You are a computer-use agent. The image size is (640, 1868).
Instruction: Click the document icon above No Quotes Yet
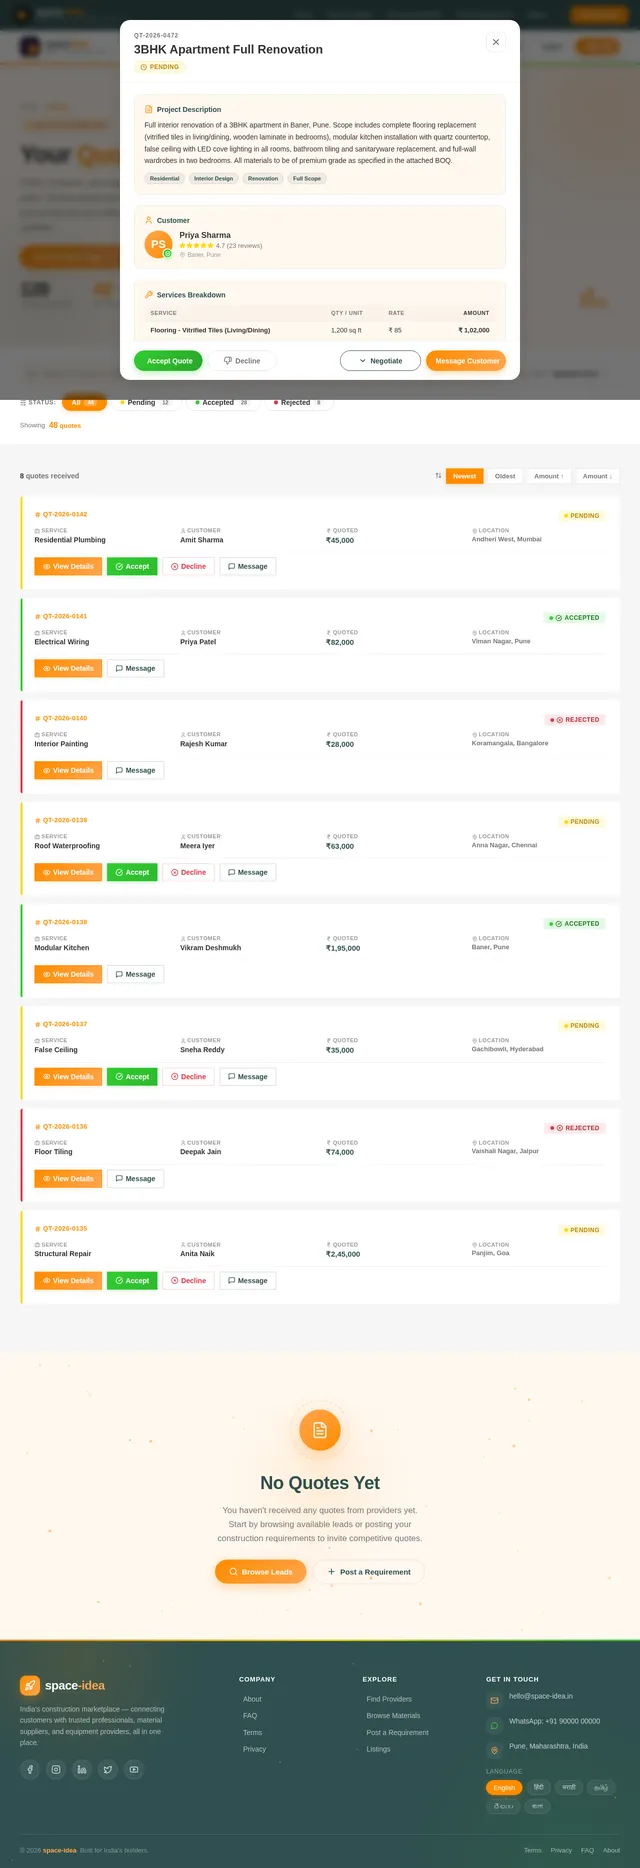coord(320,1430)
